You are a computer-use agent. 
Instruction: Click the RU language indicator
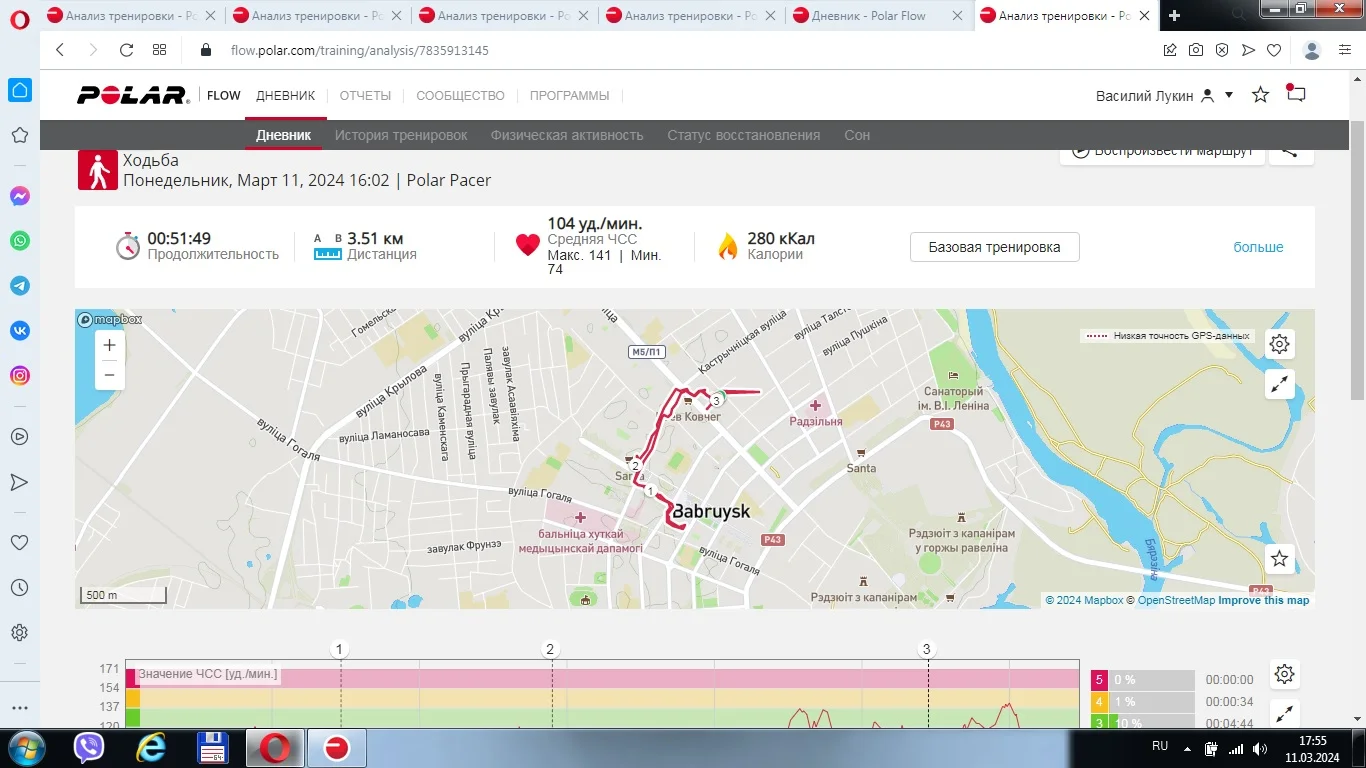[1160, 747]
